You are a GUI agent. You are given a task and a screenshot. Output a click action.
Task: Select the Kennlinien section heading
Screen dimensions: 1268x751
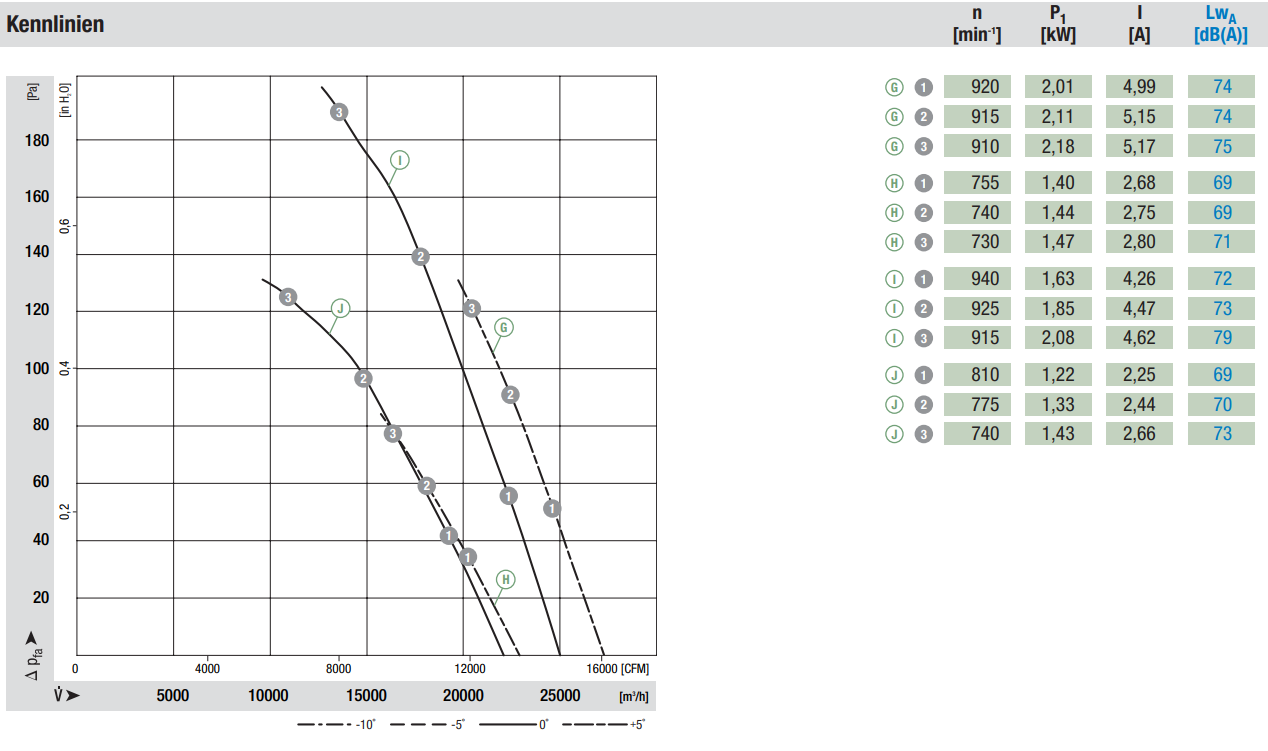55,25
